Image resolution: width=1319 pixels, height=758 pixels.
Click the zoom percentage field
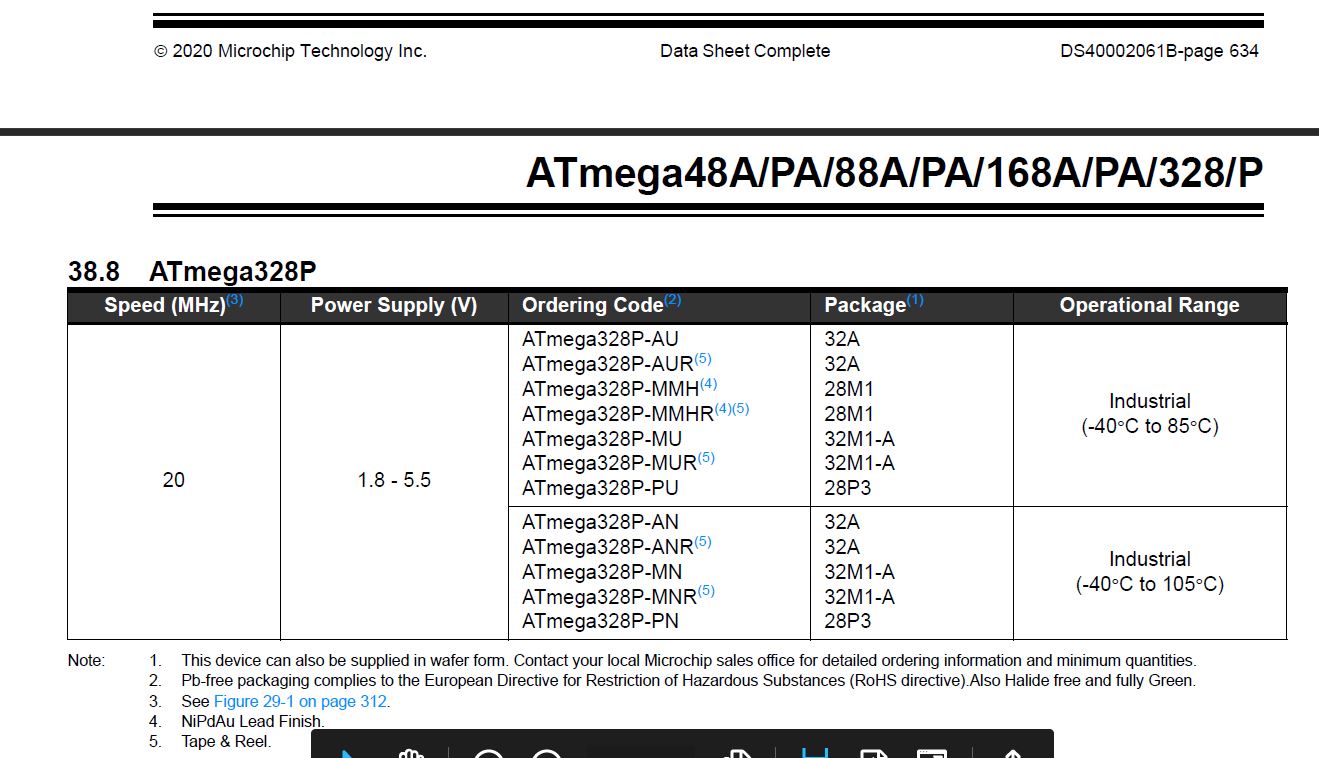640,750
